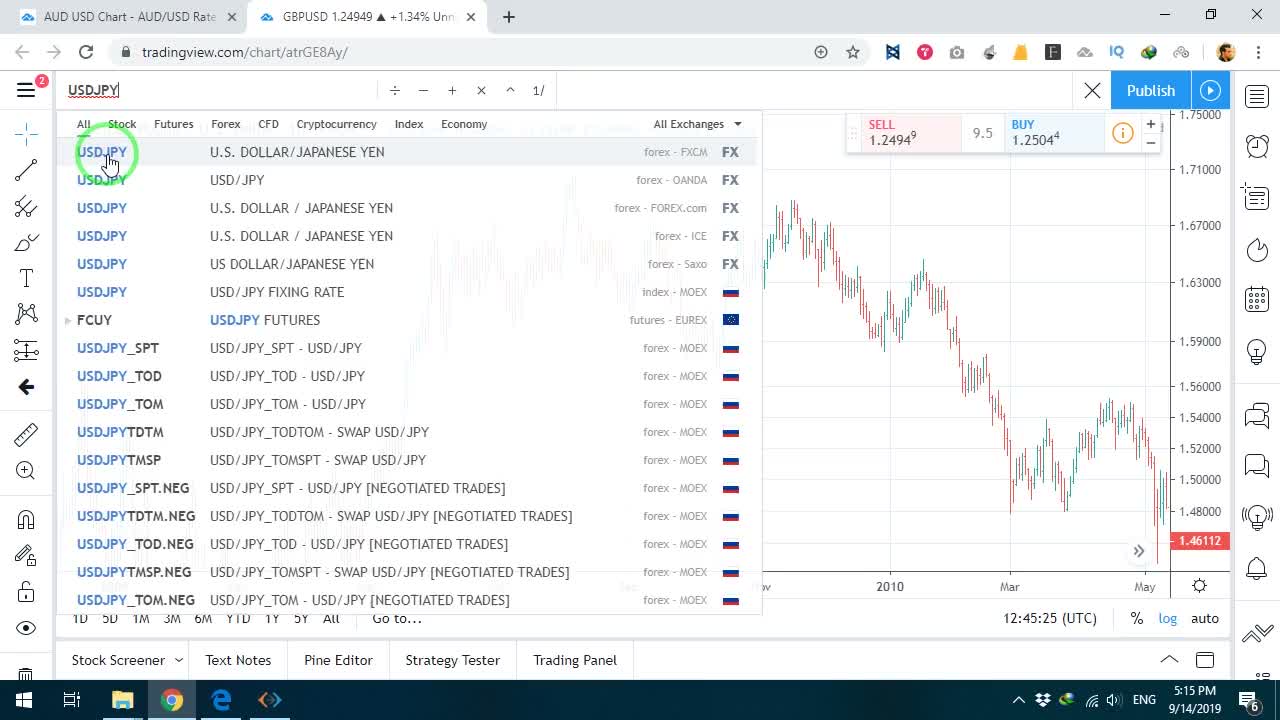
Task: Filter symbol results by Cryptocurrency
Action: click(x=336, y=124)
